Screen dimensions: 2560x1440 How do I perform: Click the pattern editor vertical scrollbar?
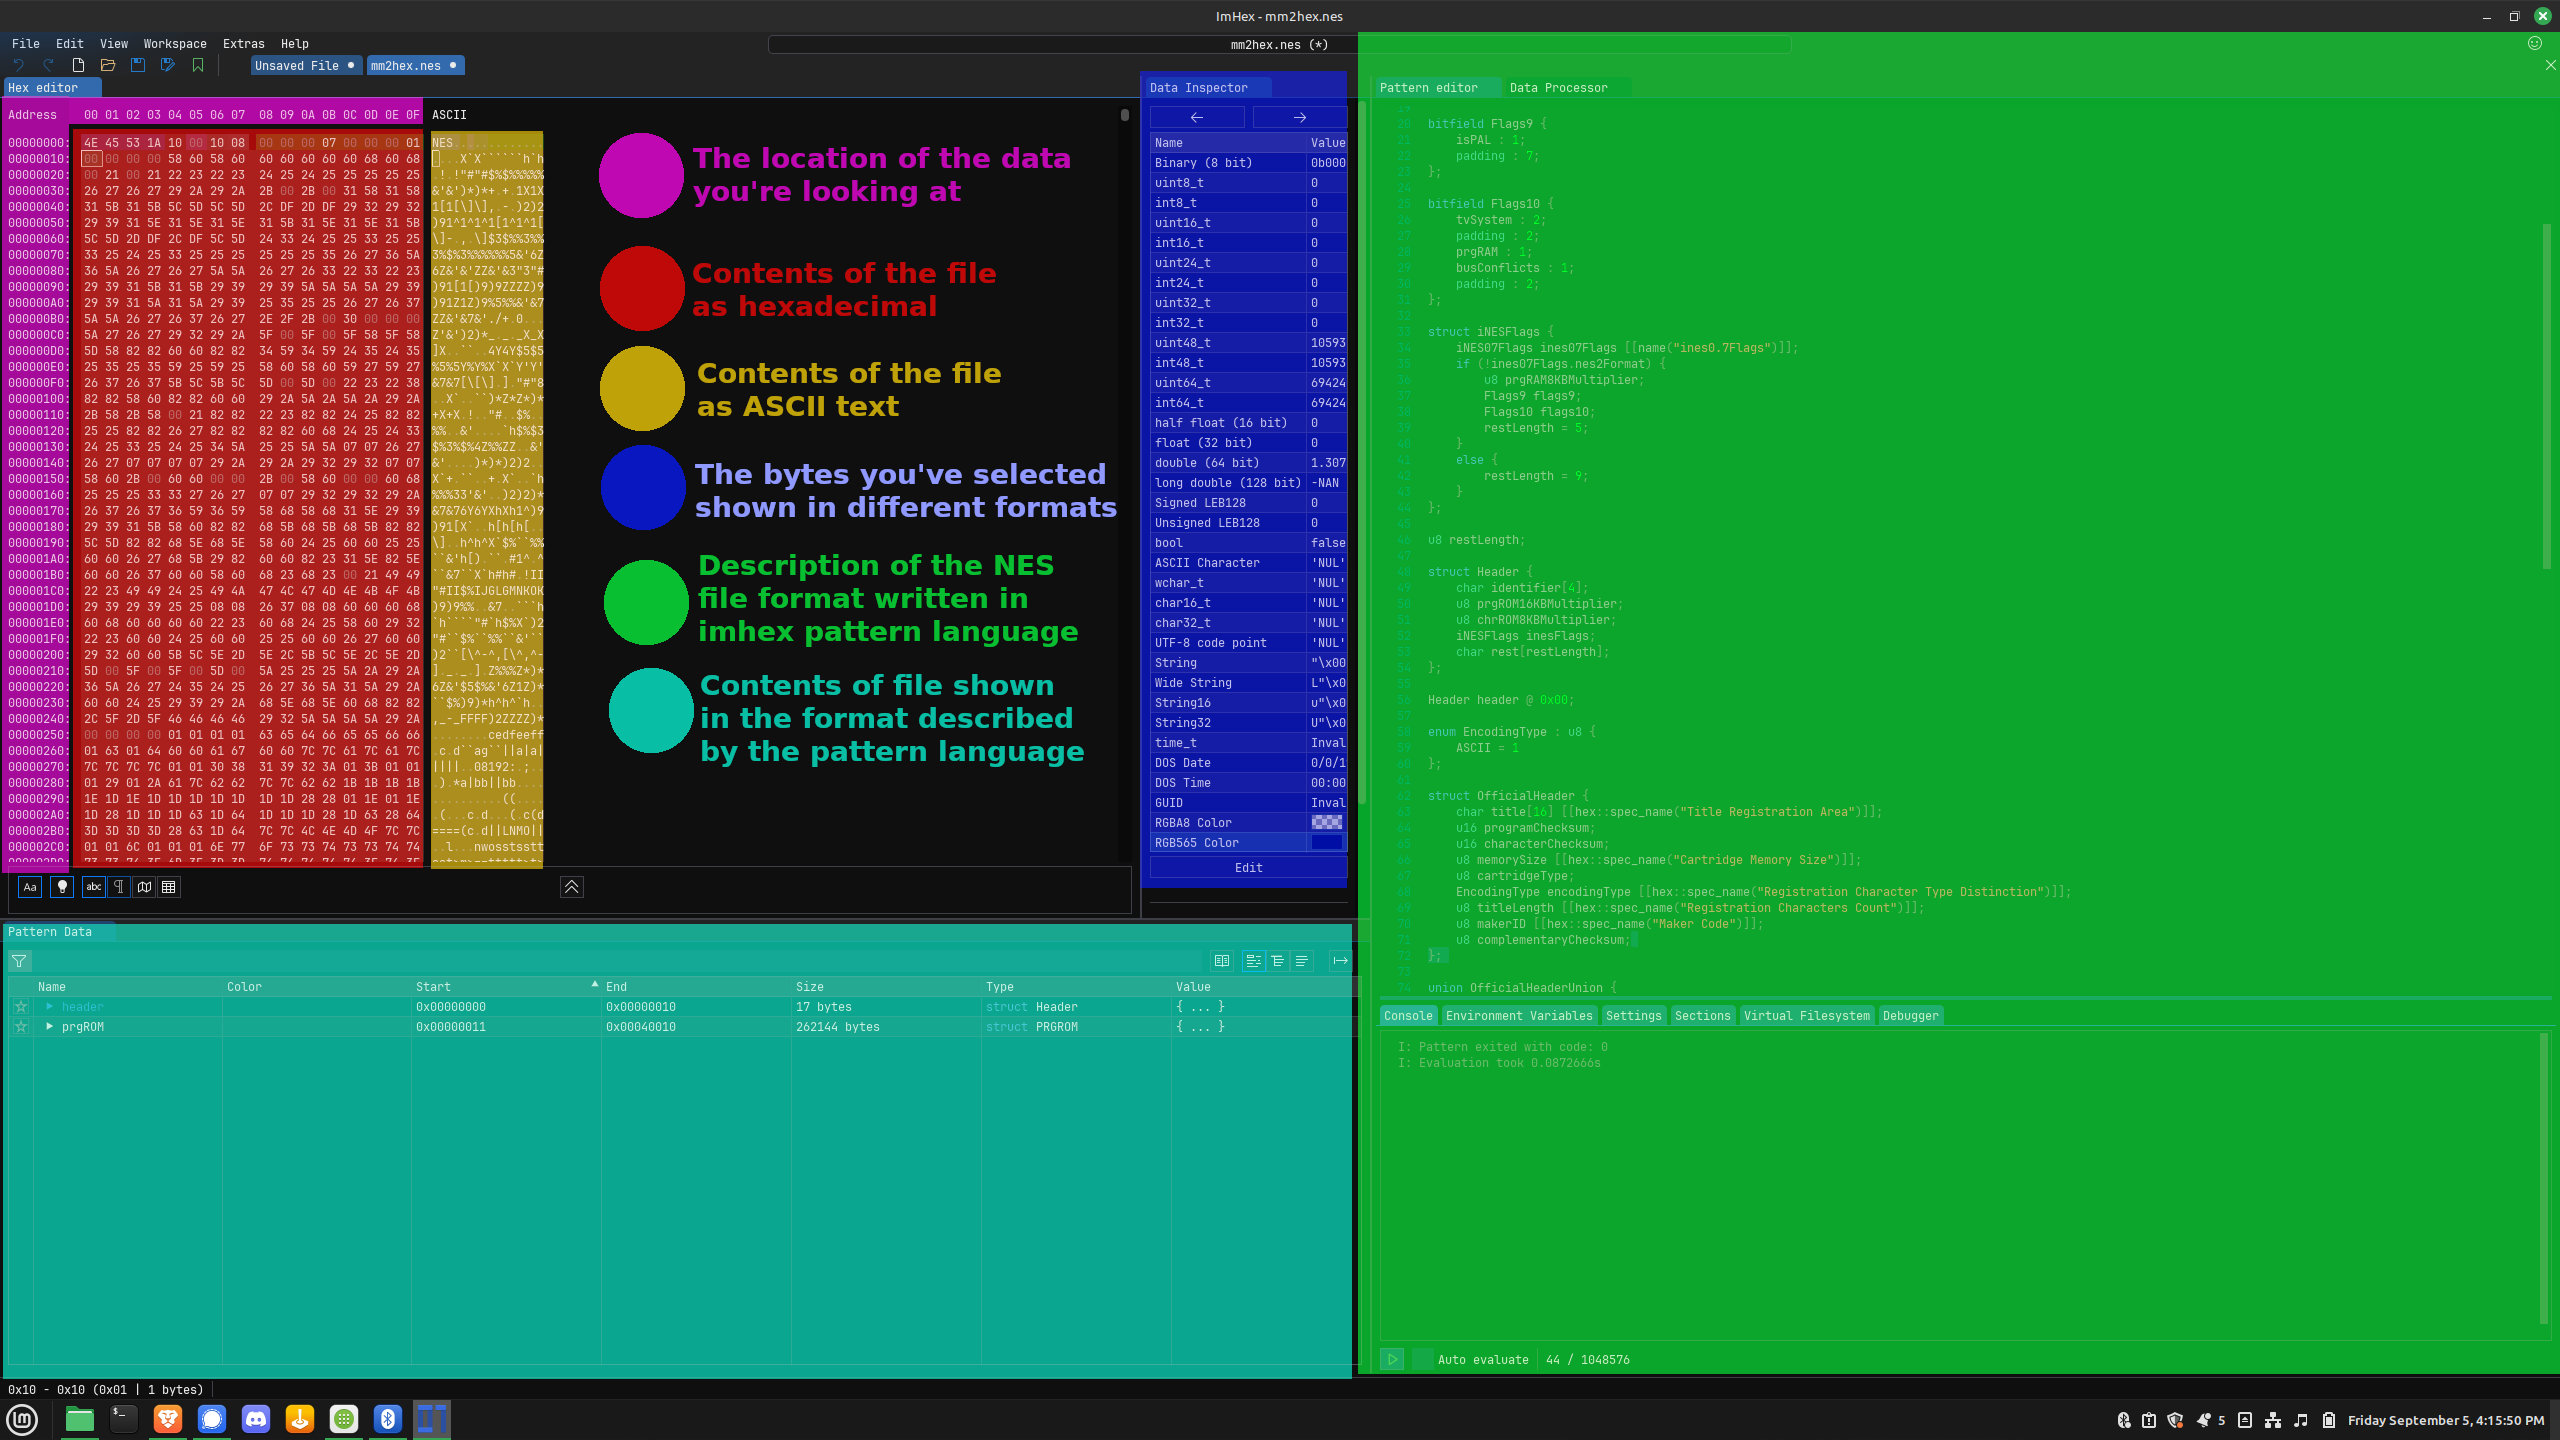pos(2546,396)
